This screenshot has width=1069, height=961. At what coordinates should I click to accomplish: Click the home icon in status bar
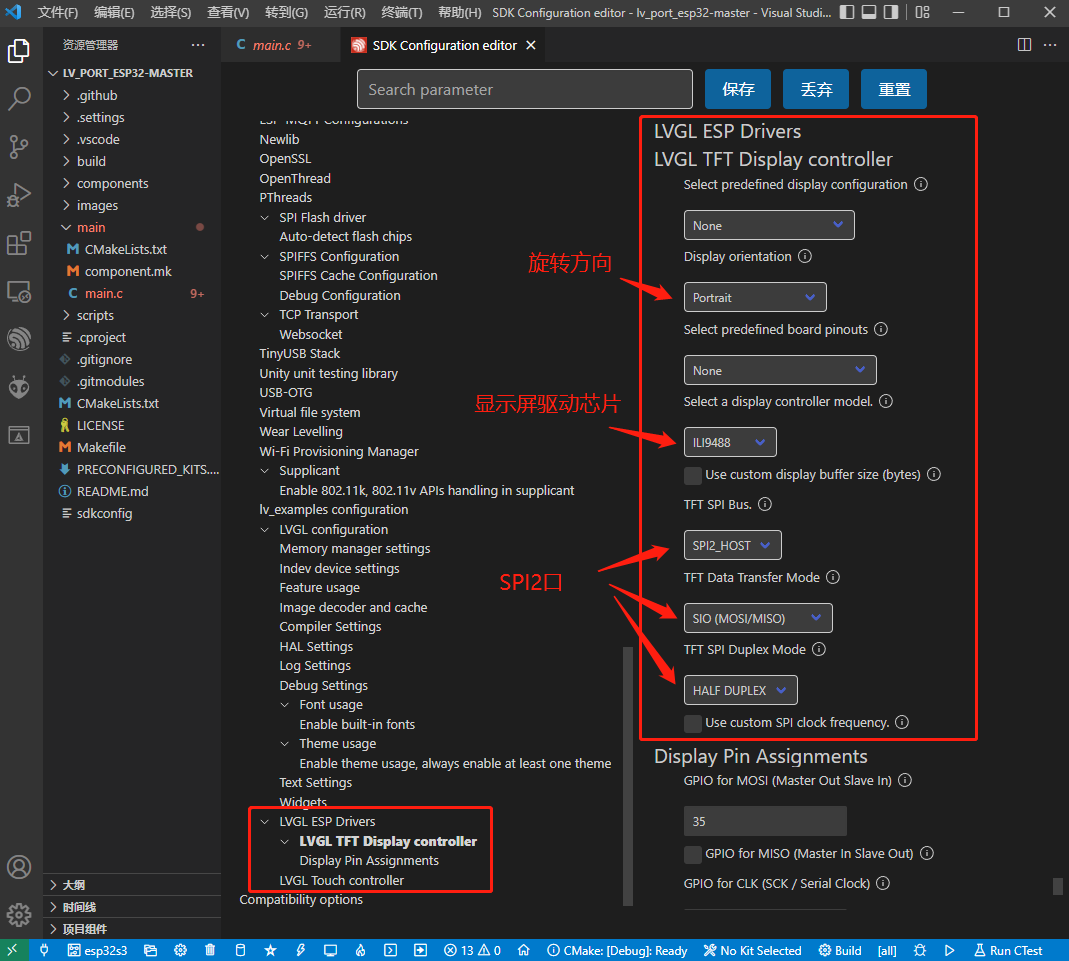[524, 950]
